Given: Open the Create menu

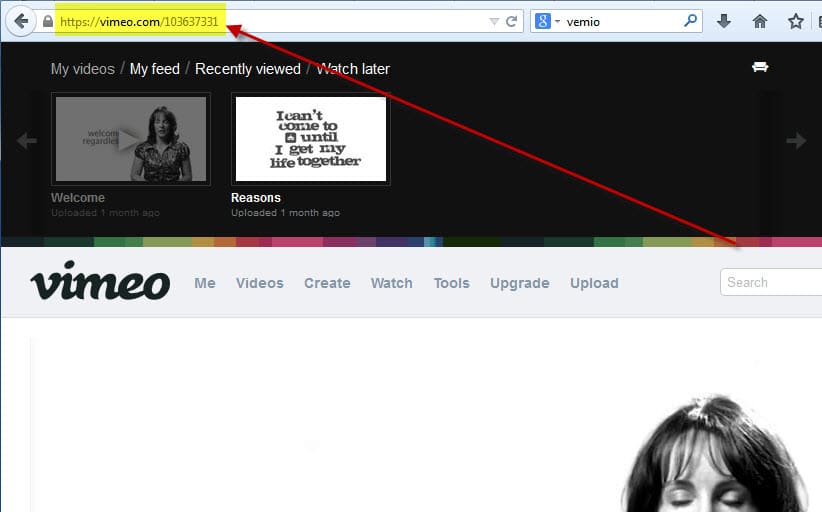Looking at the screenshot, I should 327,283.
